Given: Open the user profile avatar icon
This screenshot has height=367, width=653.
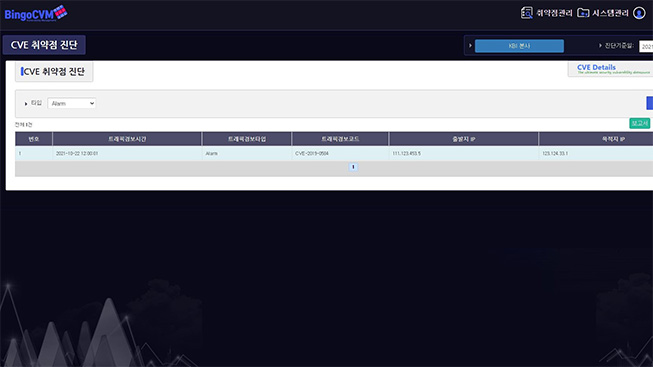Looking at the screenshot, I should point(639,13).
